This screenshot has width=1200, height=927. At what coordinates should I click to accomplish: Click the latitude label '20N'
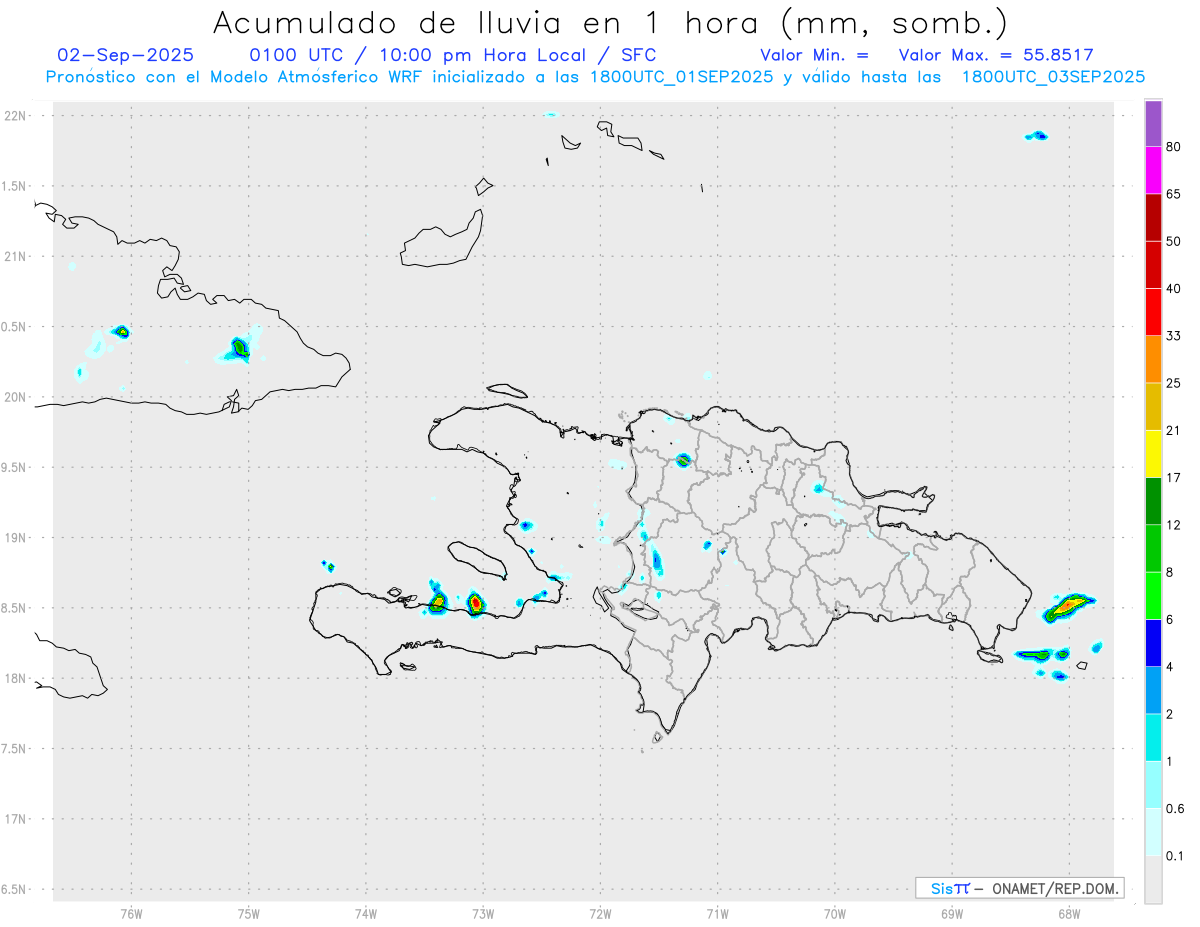point(16,397)
